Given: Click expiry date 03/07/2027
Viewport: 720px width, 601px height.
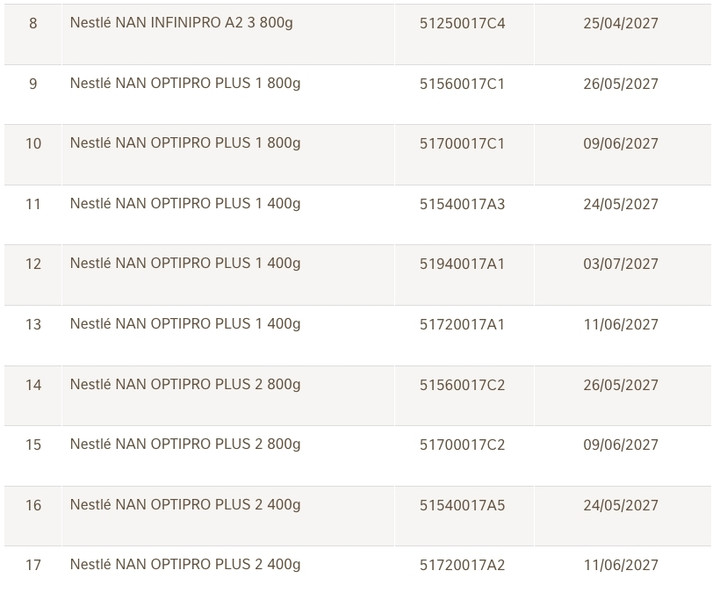Looking at the screenshot, I should (620, 264).
